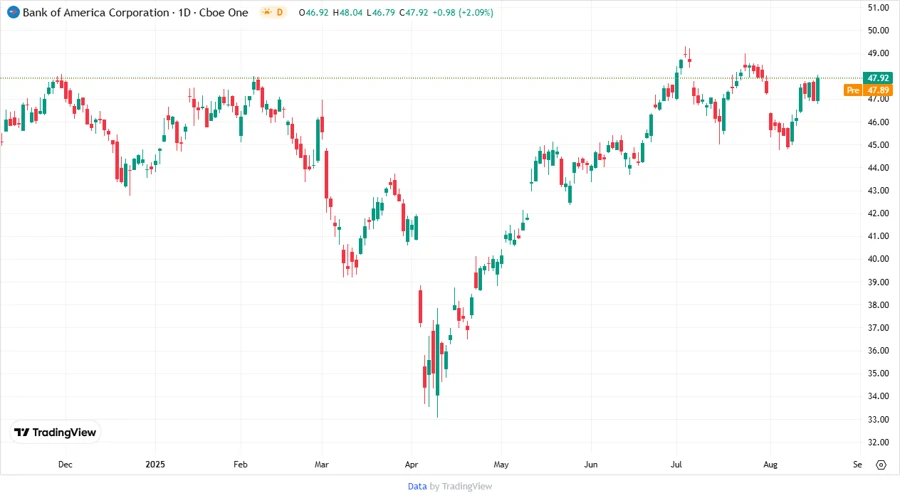Click the Bank of America logo icon
Image resolution: width=900 pixels, height=498 pixels.
point(13,12)
